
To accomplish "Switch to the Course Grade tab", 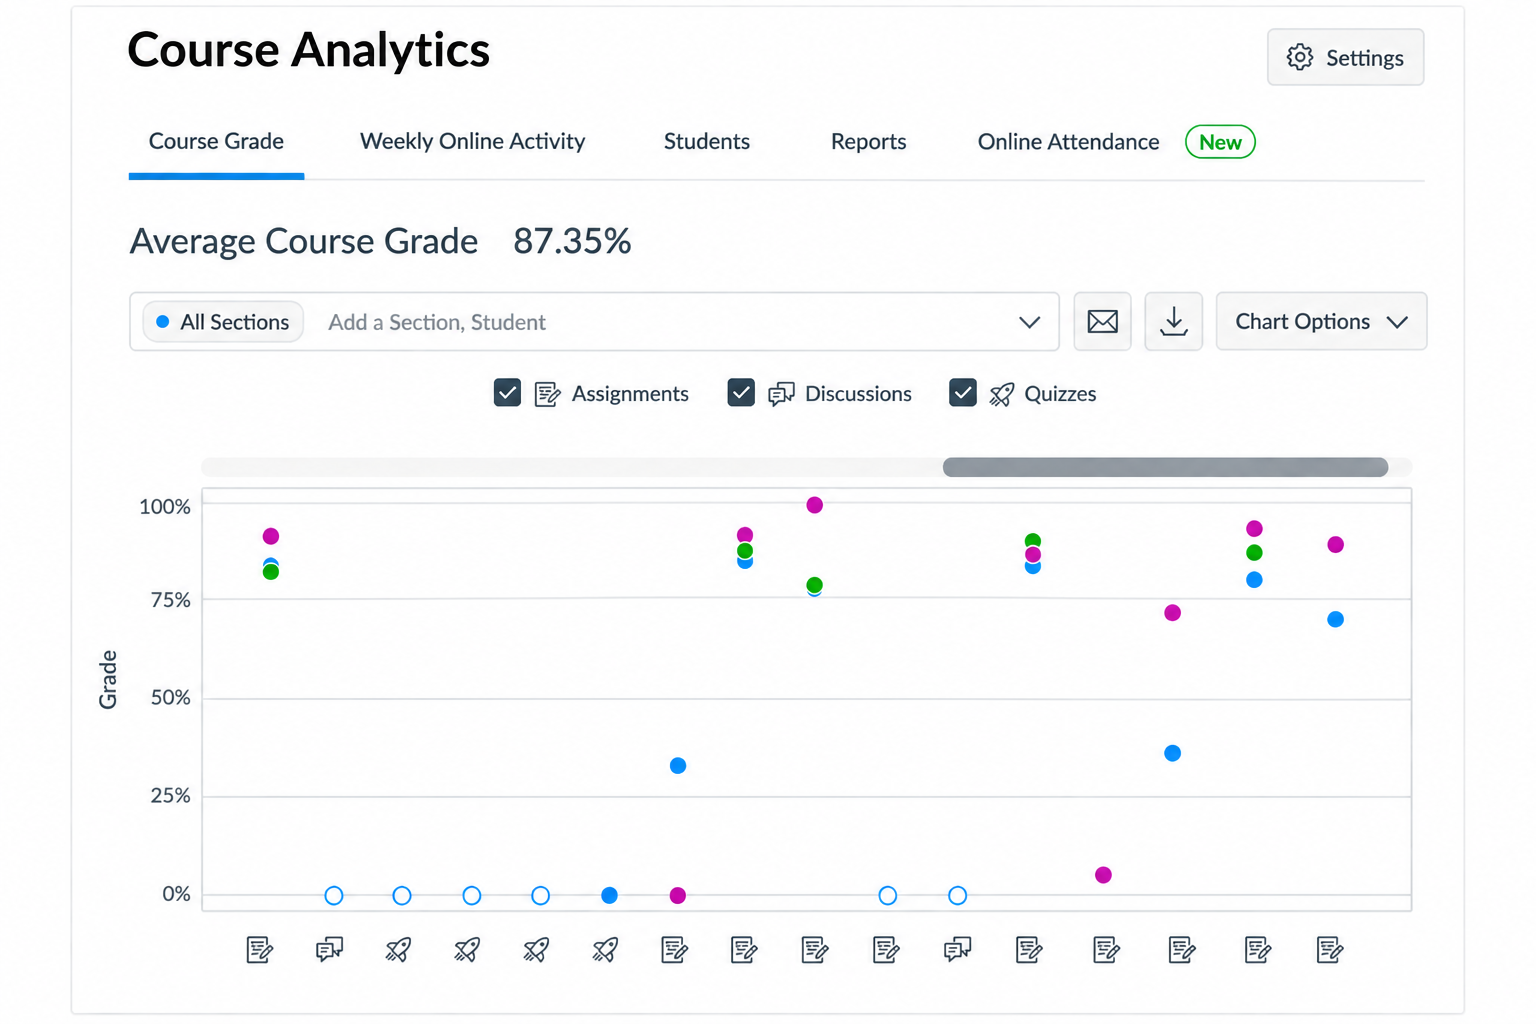I will coord(216,142).
